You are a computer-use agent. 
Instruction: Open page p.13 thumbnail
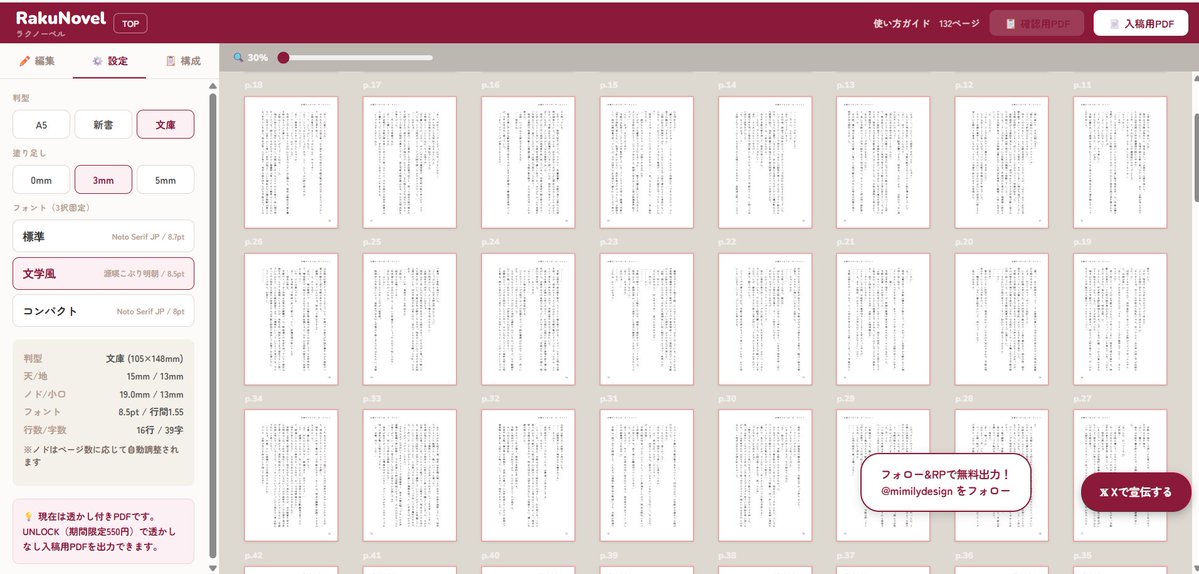click(x=883, y=162)
